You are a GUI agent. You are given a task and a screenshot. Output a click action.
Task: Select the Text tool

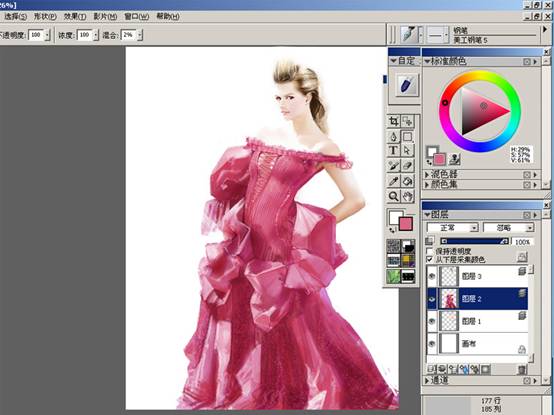pos(393,151)
